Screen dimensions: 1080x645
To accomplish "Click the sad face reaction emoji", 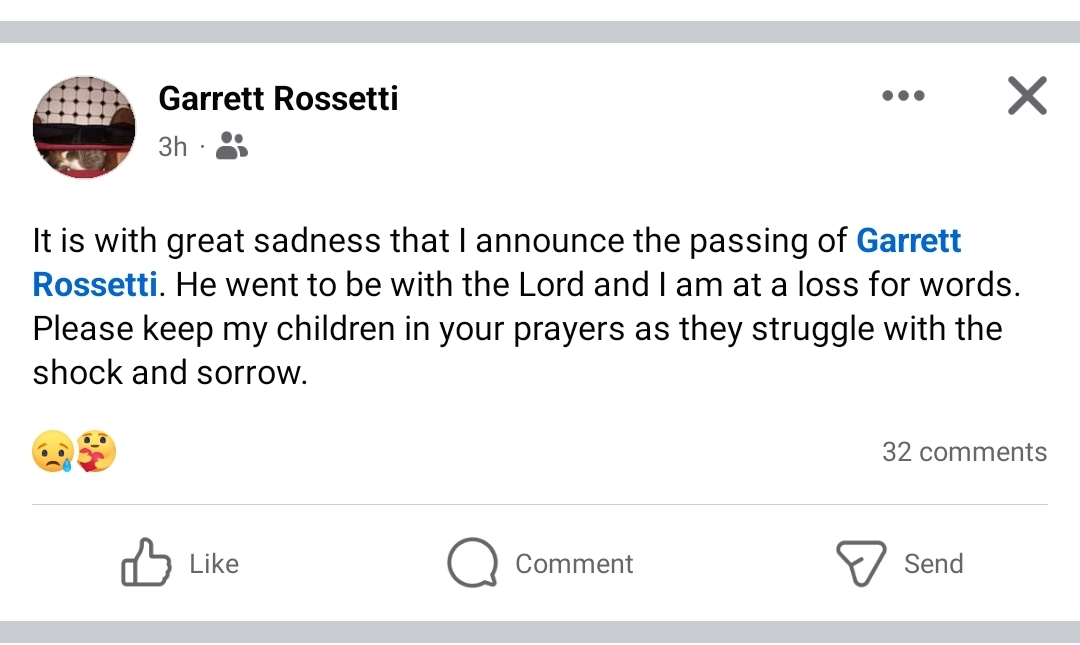I will [x=51, y=452].
